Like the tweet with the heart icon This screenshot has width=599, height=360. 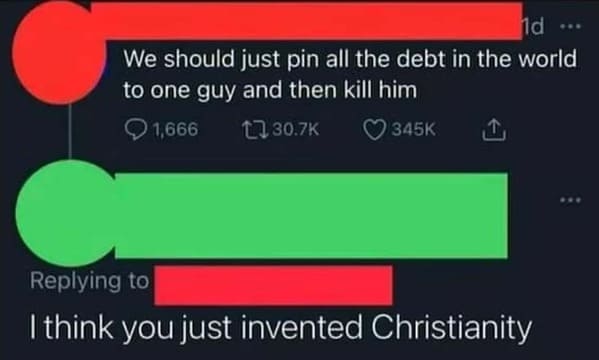[375, 130]
